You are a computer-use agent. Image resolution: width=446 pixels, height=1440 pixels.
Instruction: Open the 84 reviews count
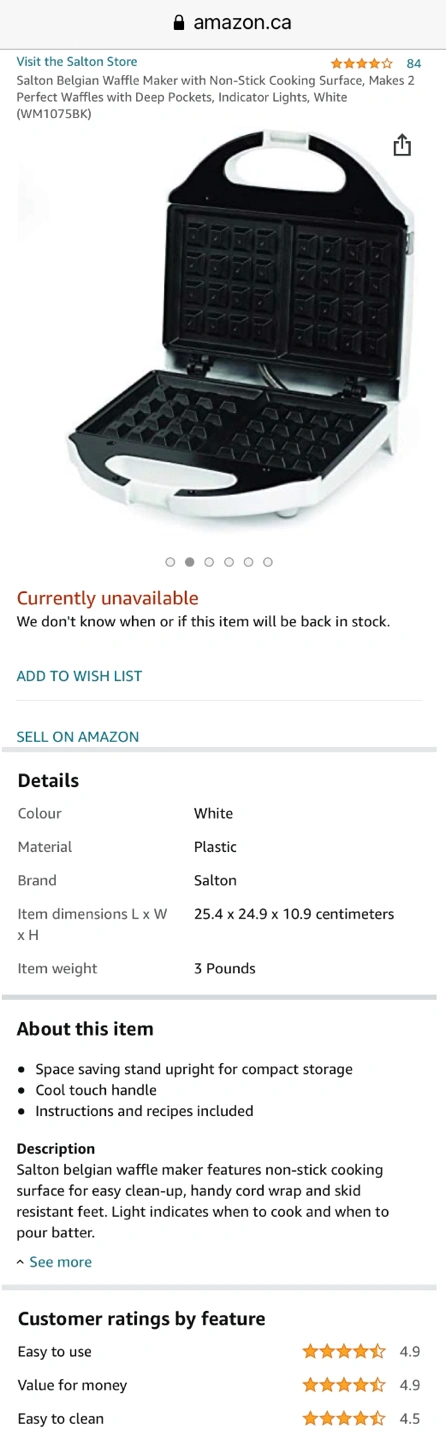[414, 63]
